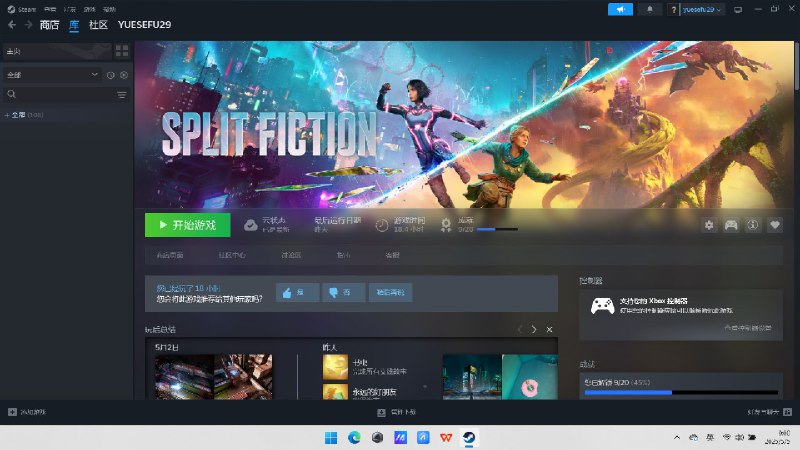
Task: Show game info via the circled-i icon
Action: coord(753,225)
